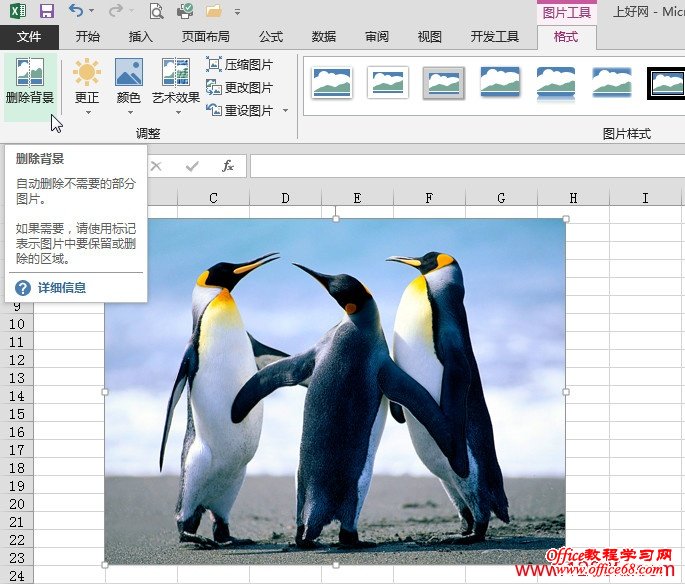Click the Save icon in quick access toolbar

point(46,12)
